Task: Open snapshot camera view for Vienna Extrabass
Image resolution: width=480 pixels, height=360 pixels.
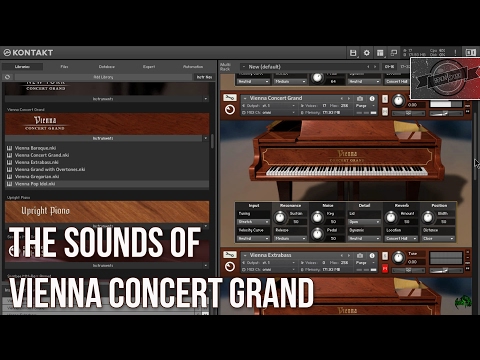Action: (x=360, y=255)
